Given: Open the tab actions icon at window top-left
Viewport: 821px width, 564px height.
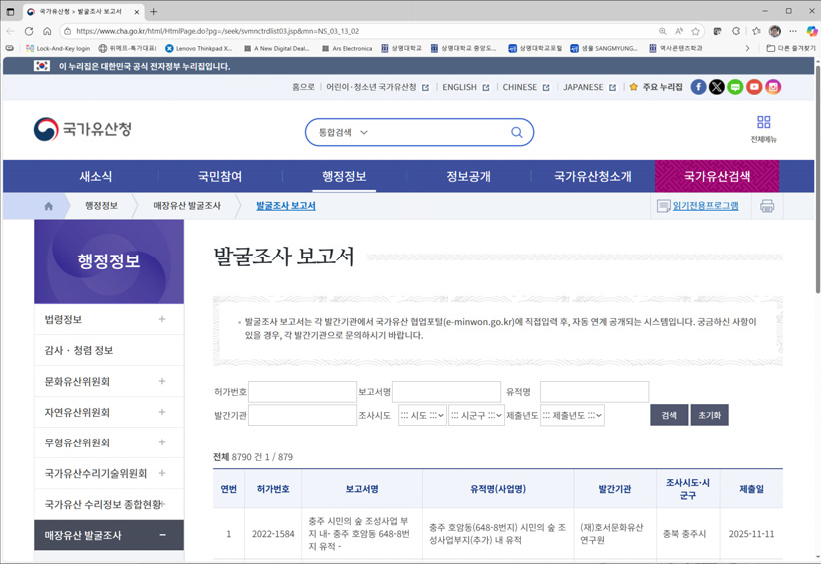Looking at the screenshot, I should 10,12.
